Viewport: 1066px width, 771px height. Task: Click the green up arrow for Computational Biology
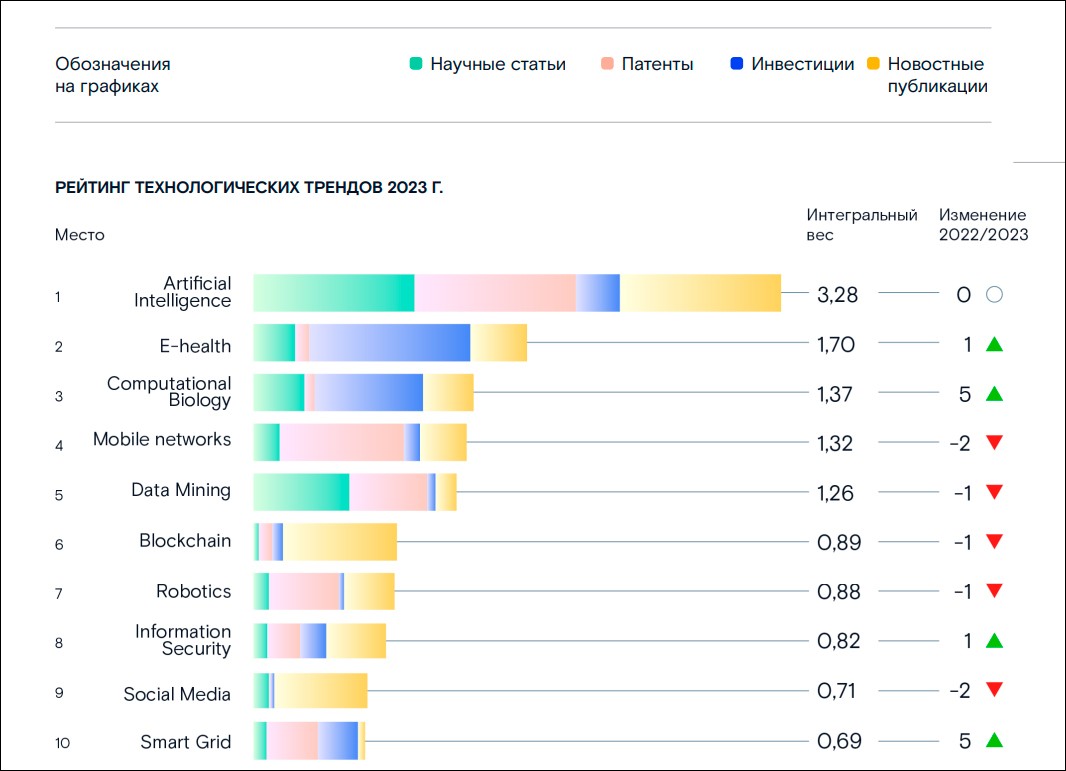pyautogui.click(x=995, y=394)
